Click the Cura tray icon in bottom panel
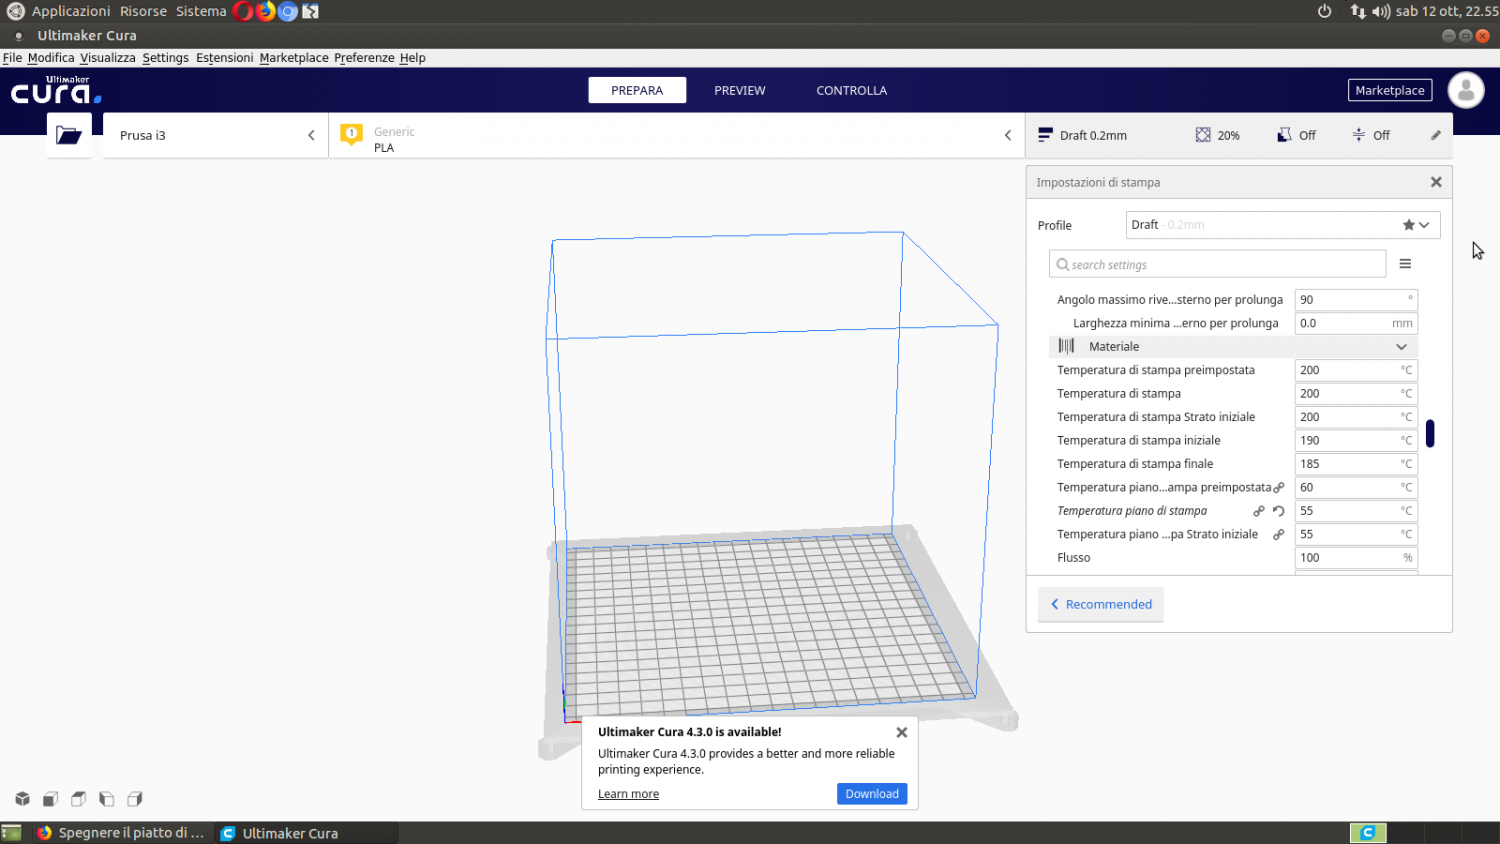The image size is (1500, 844). (1368, 832)
